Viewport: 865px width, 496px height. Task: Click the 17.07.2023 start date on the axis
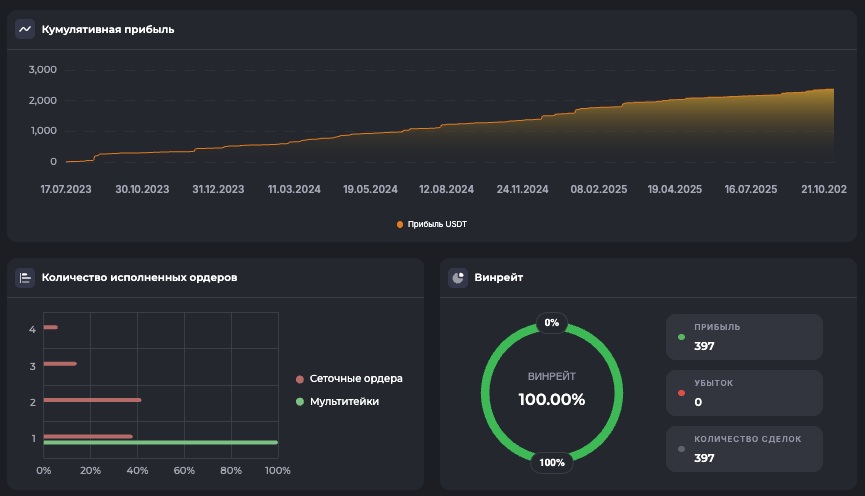[x=66, y=188]
